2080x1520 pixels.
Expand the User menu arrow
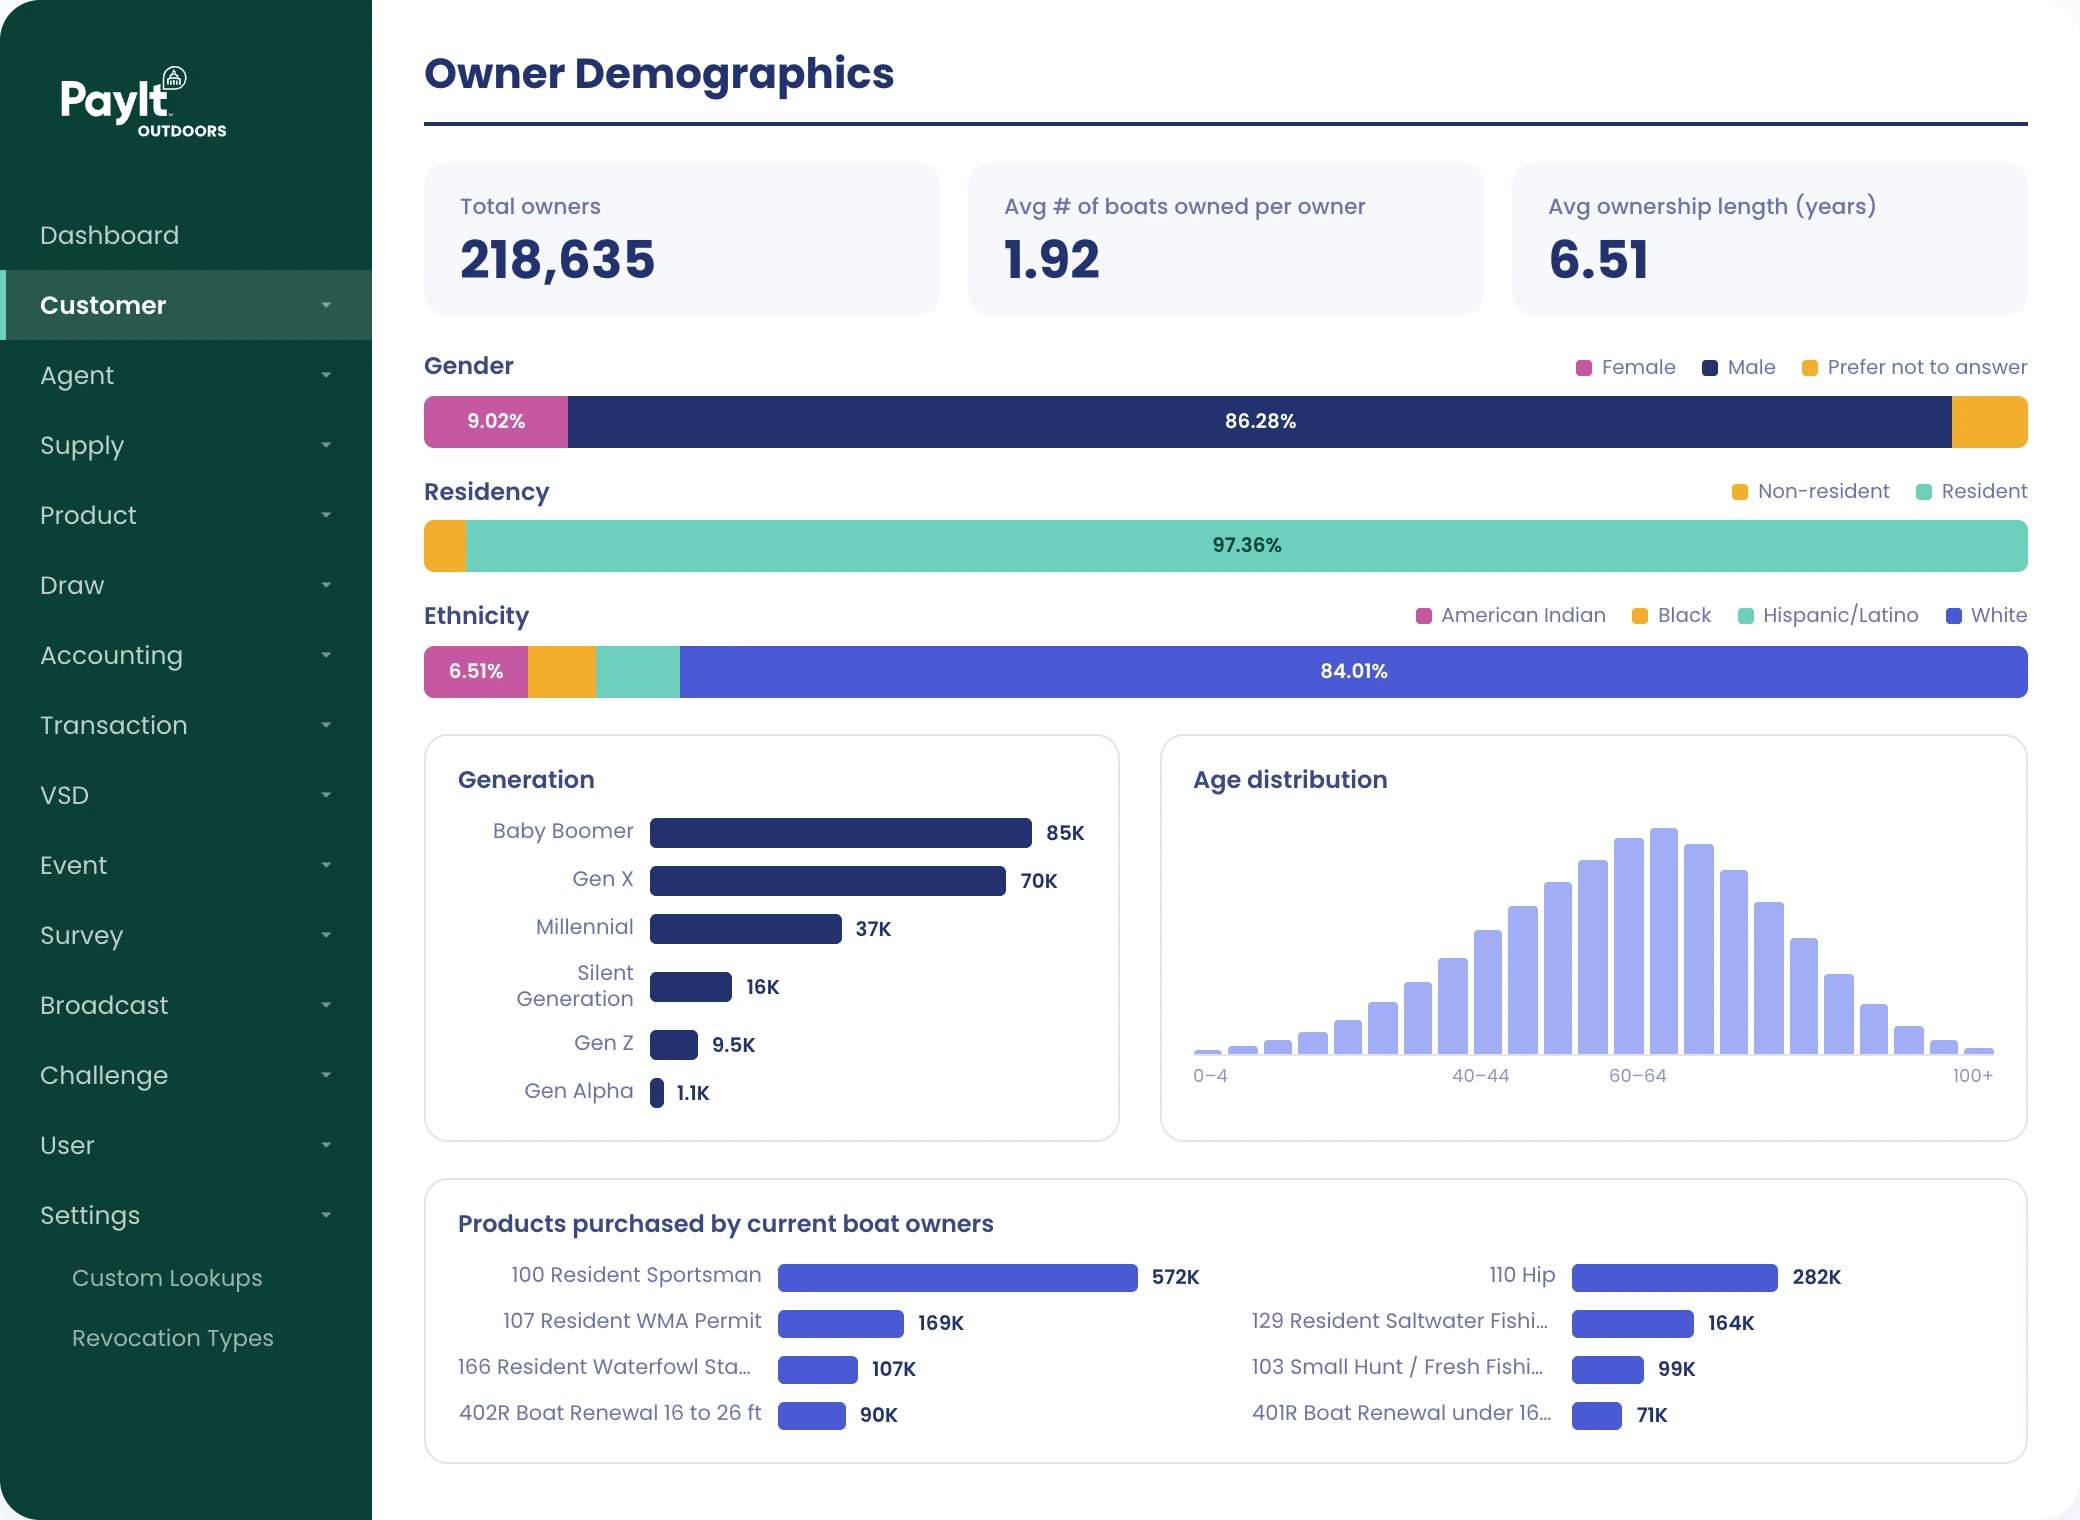coord(326,1145)
